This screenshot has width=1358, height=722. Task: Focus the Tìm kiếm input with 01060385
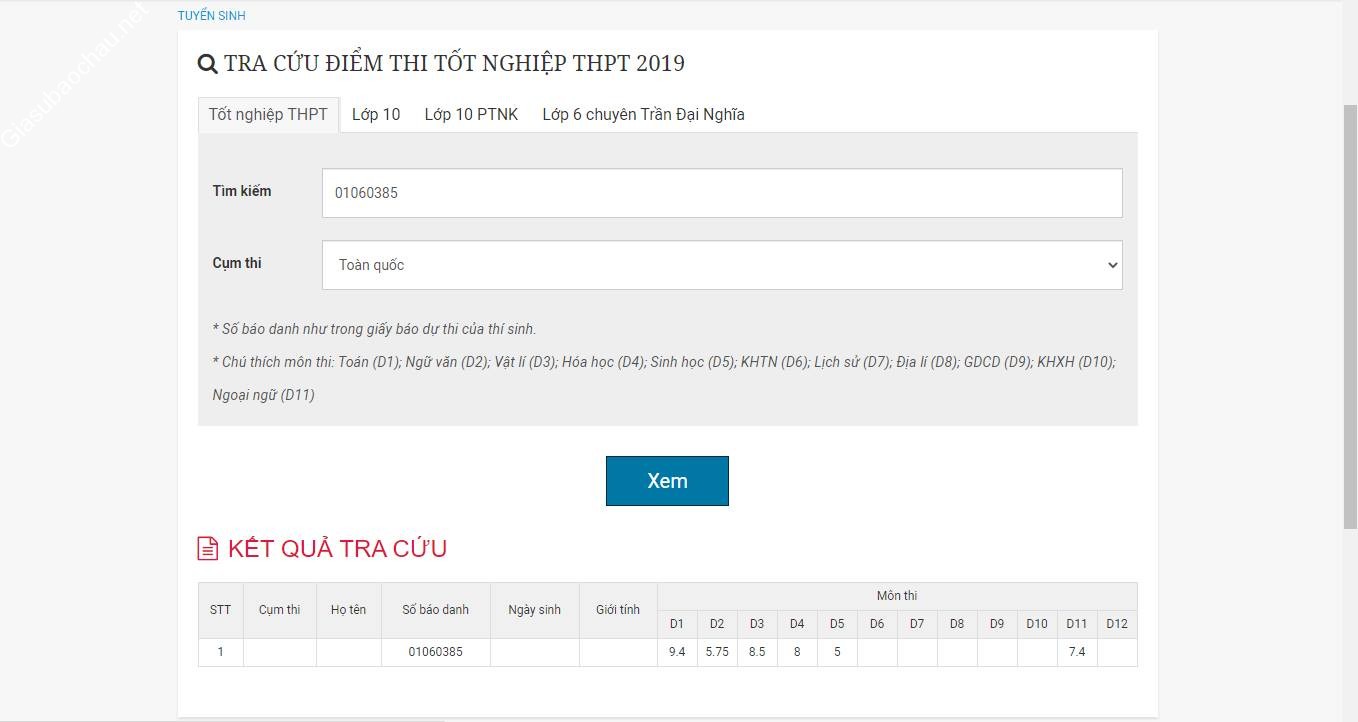[722, 193]
